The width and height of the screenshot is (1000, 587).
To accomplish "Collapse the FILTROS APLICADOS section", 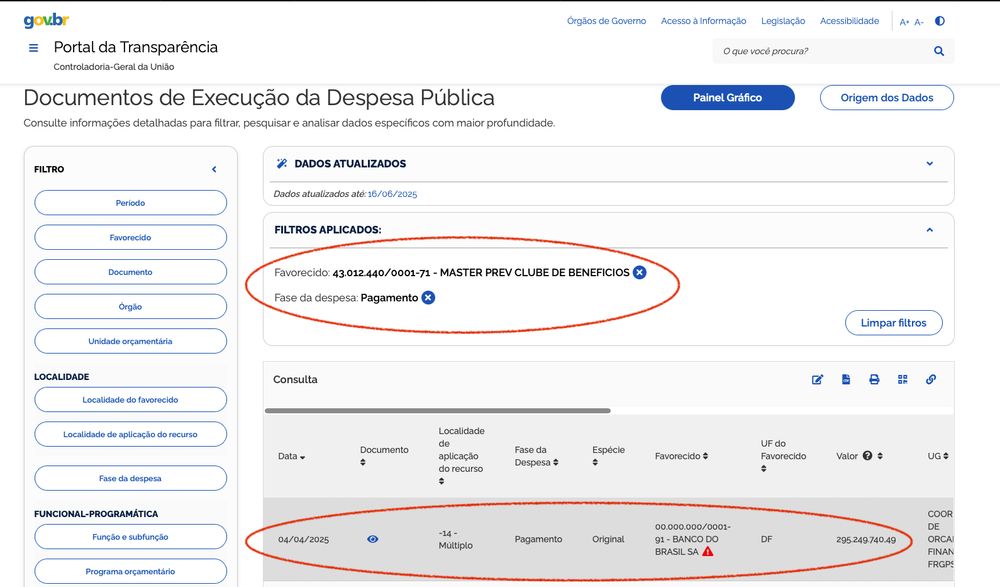I will coord(929,230).
